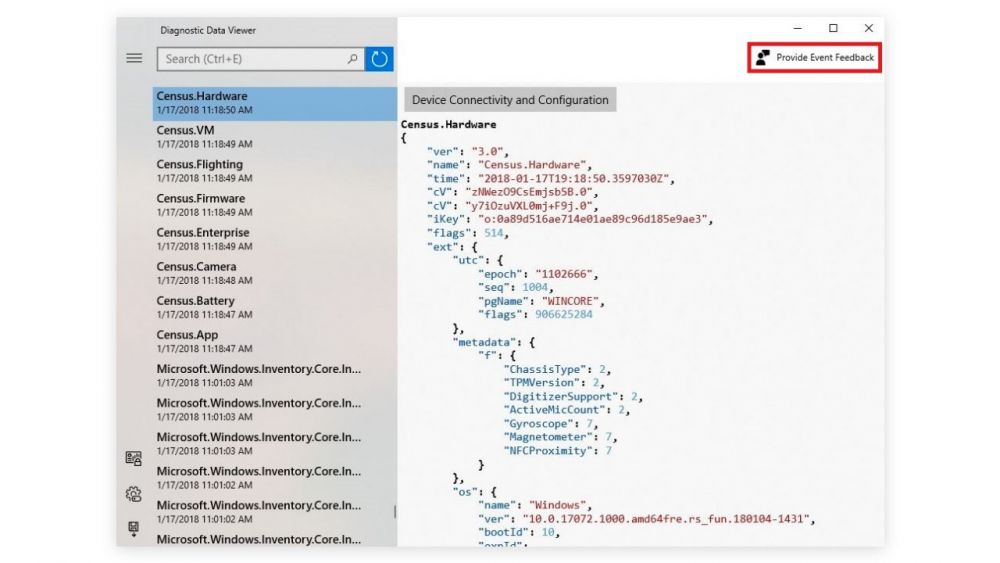Viewport: 1000px width, 563px height.
Task: Select the Census.VM event
Action: coord(275,137)
